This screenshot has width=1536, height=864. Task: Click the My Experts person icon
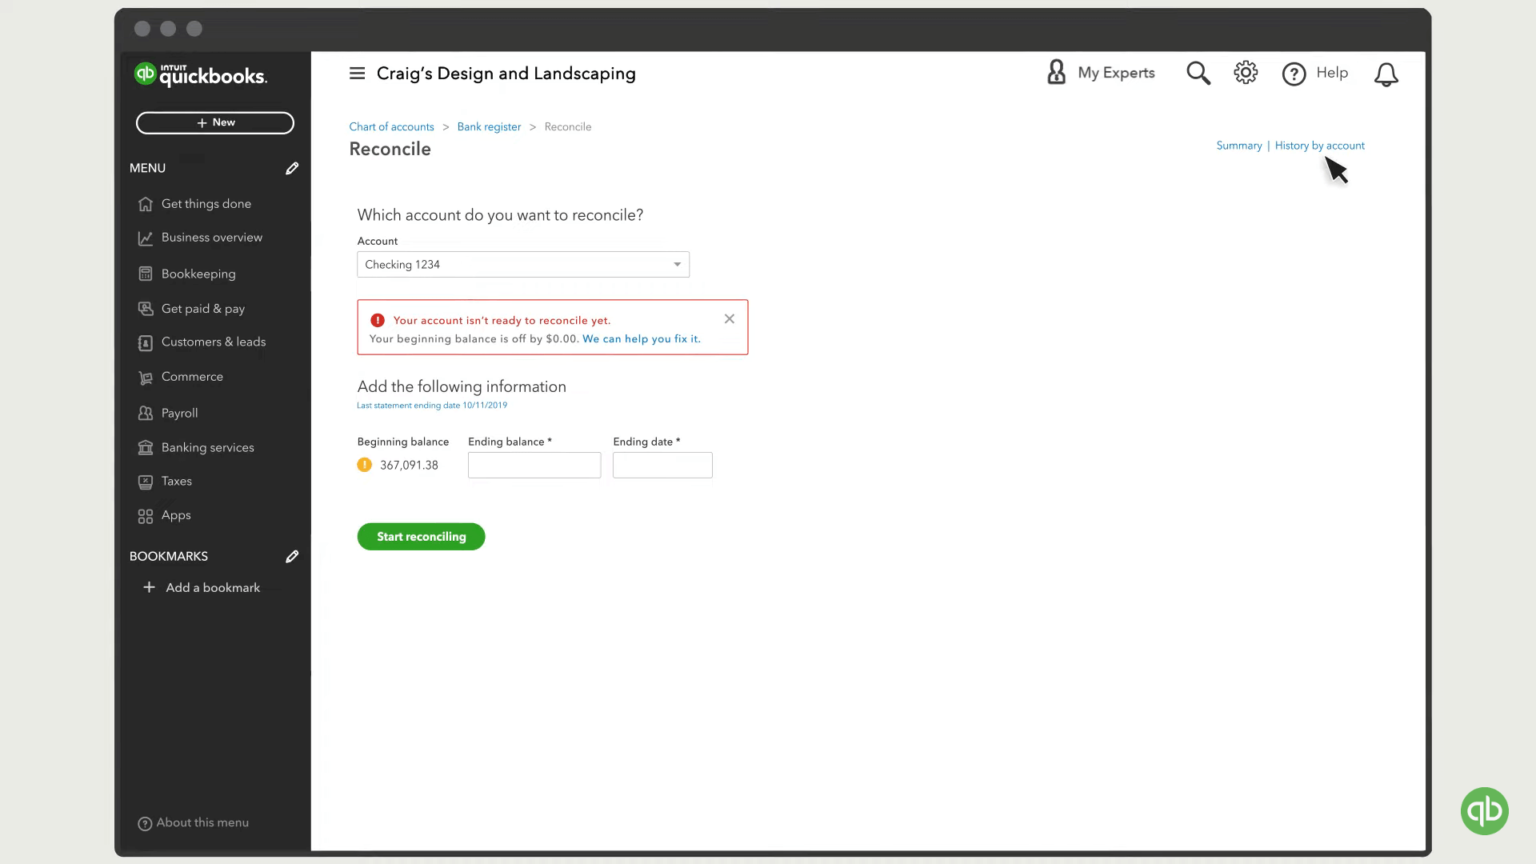[x=1057, y=72]
